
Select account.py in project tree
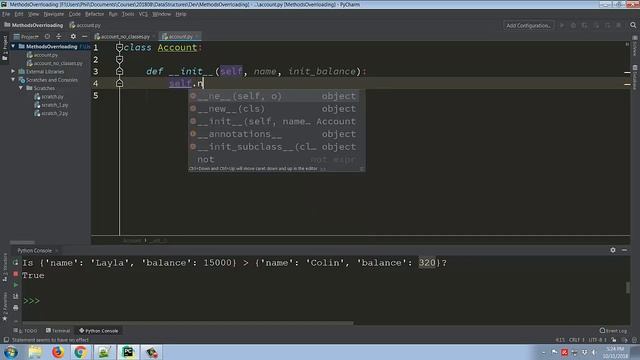42,55
